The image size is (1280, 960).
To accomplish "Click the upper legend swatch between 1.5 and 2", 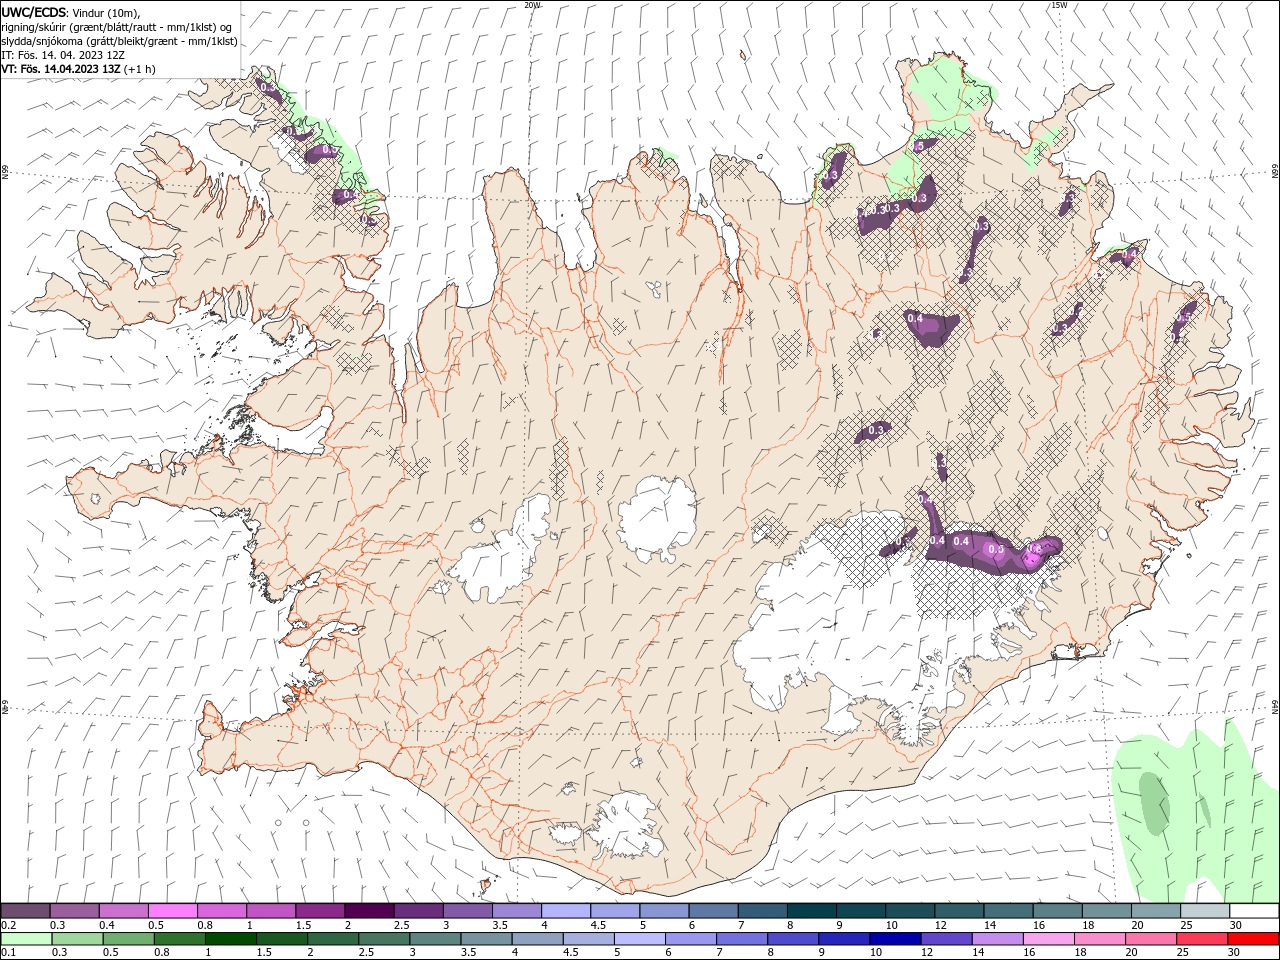I will pos(319,911).
